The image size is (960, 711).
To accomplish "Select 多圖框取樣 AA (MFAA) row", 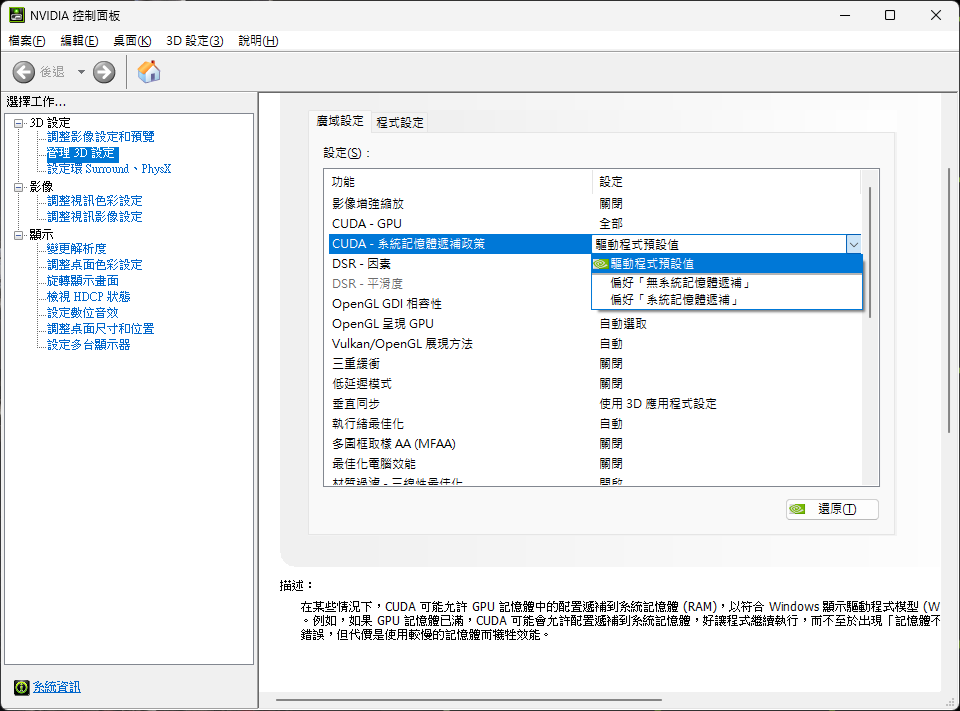I will [x=595, y=443].
